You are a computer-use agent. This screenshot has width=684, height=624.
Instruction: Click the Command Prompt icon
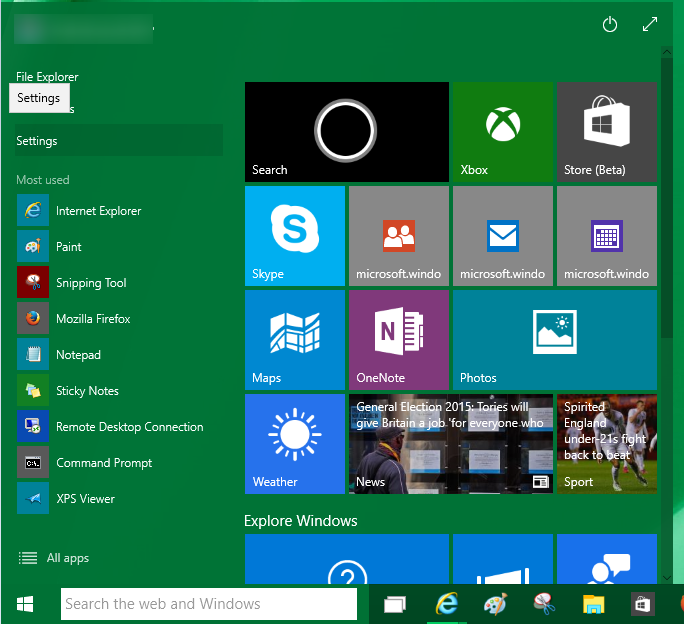33,463
